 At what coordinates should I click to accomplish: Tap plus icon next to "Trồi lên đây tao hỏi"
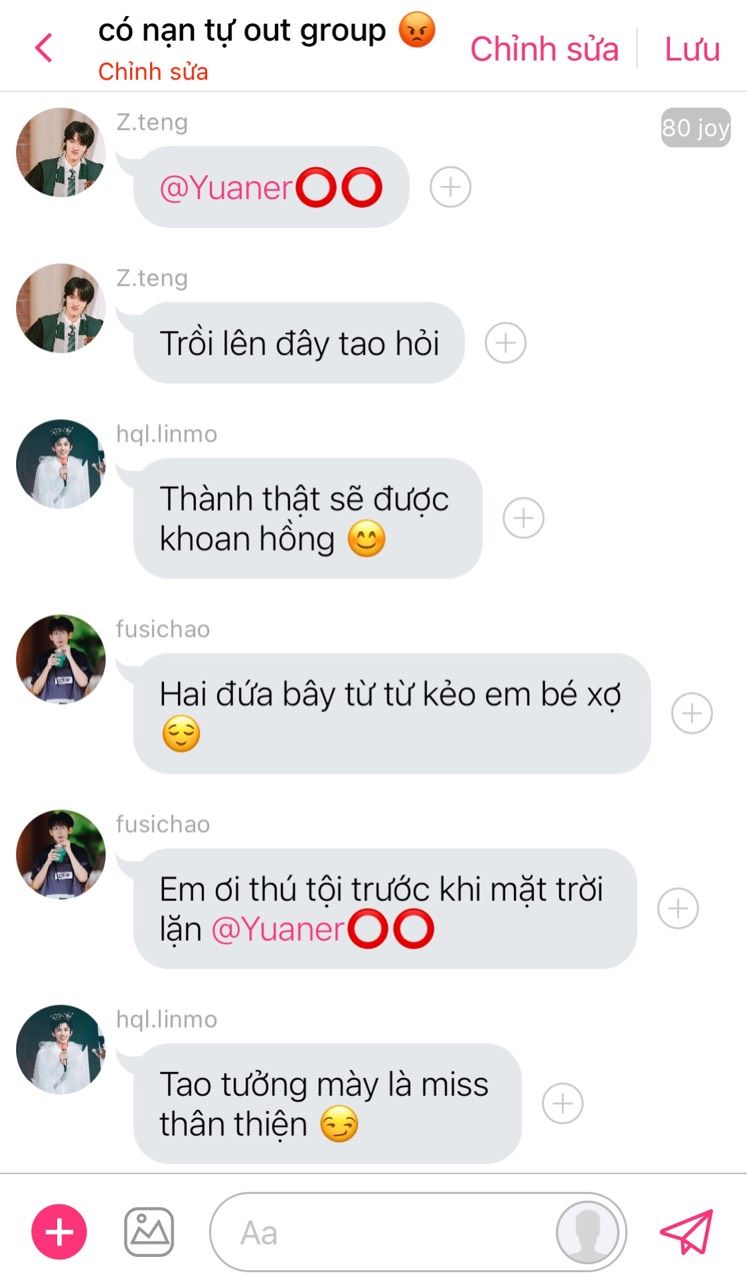tap(506, 343)
